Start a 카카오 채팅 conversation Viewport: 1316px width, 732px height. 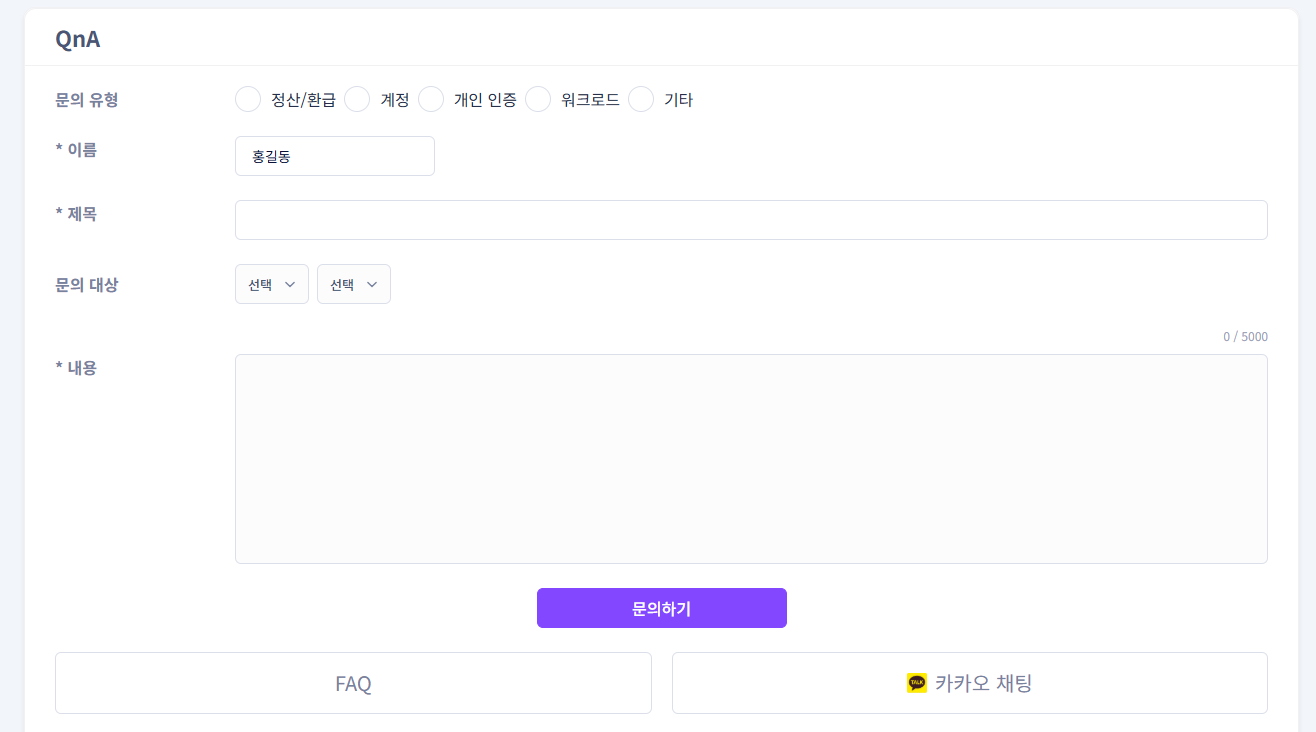(x=969, y=682)
